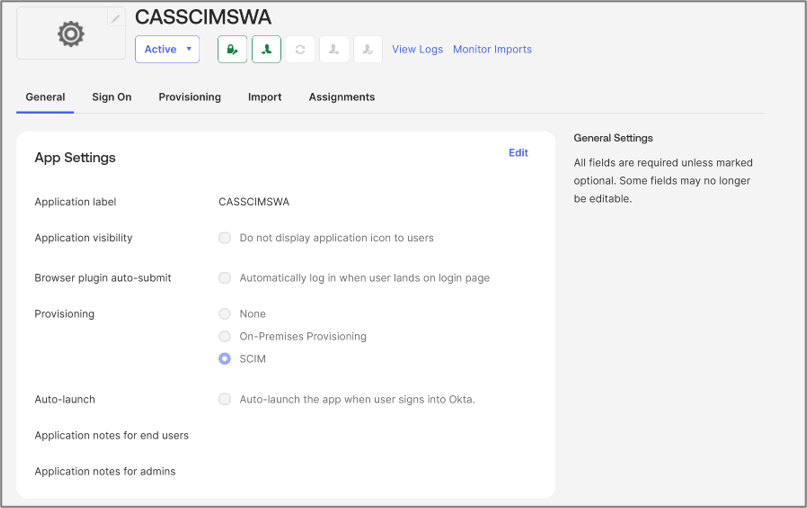Image resolution: width=807 pixels, height=508 pixels.
Task: Select On-Premises Provisioning radio button
Action: (x=224, y=337)
